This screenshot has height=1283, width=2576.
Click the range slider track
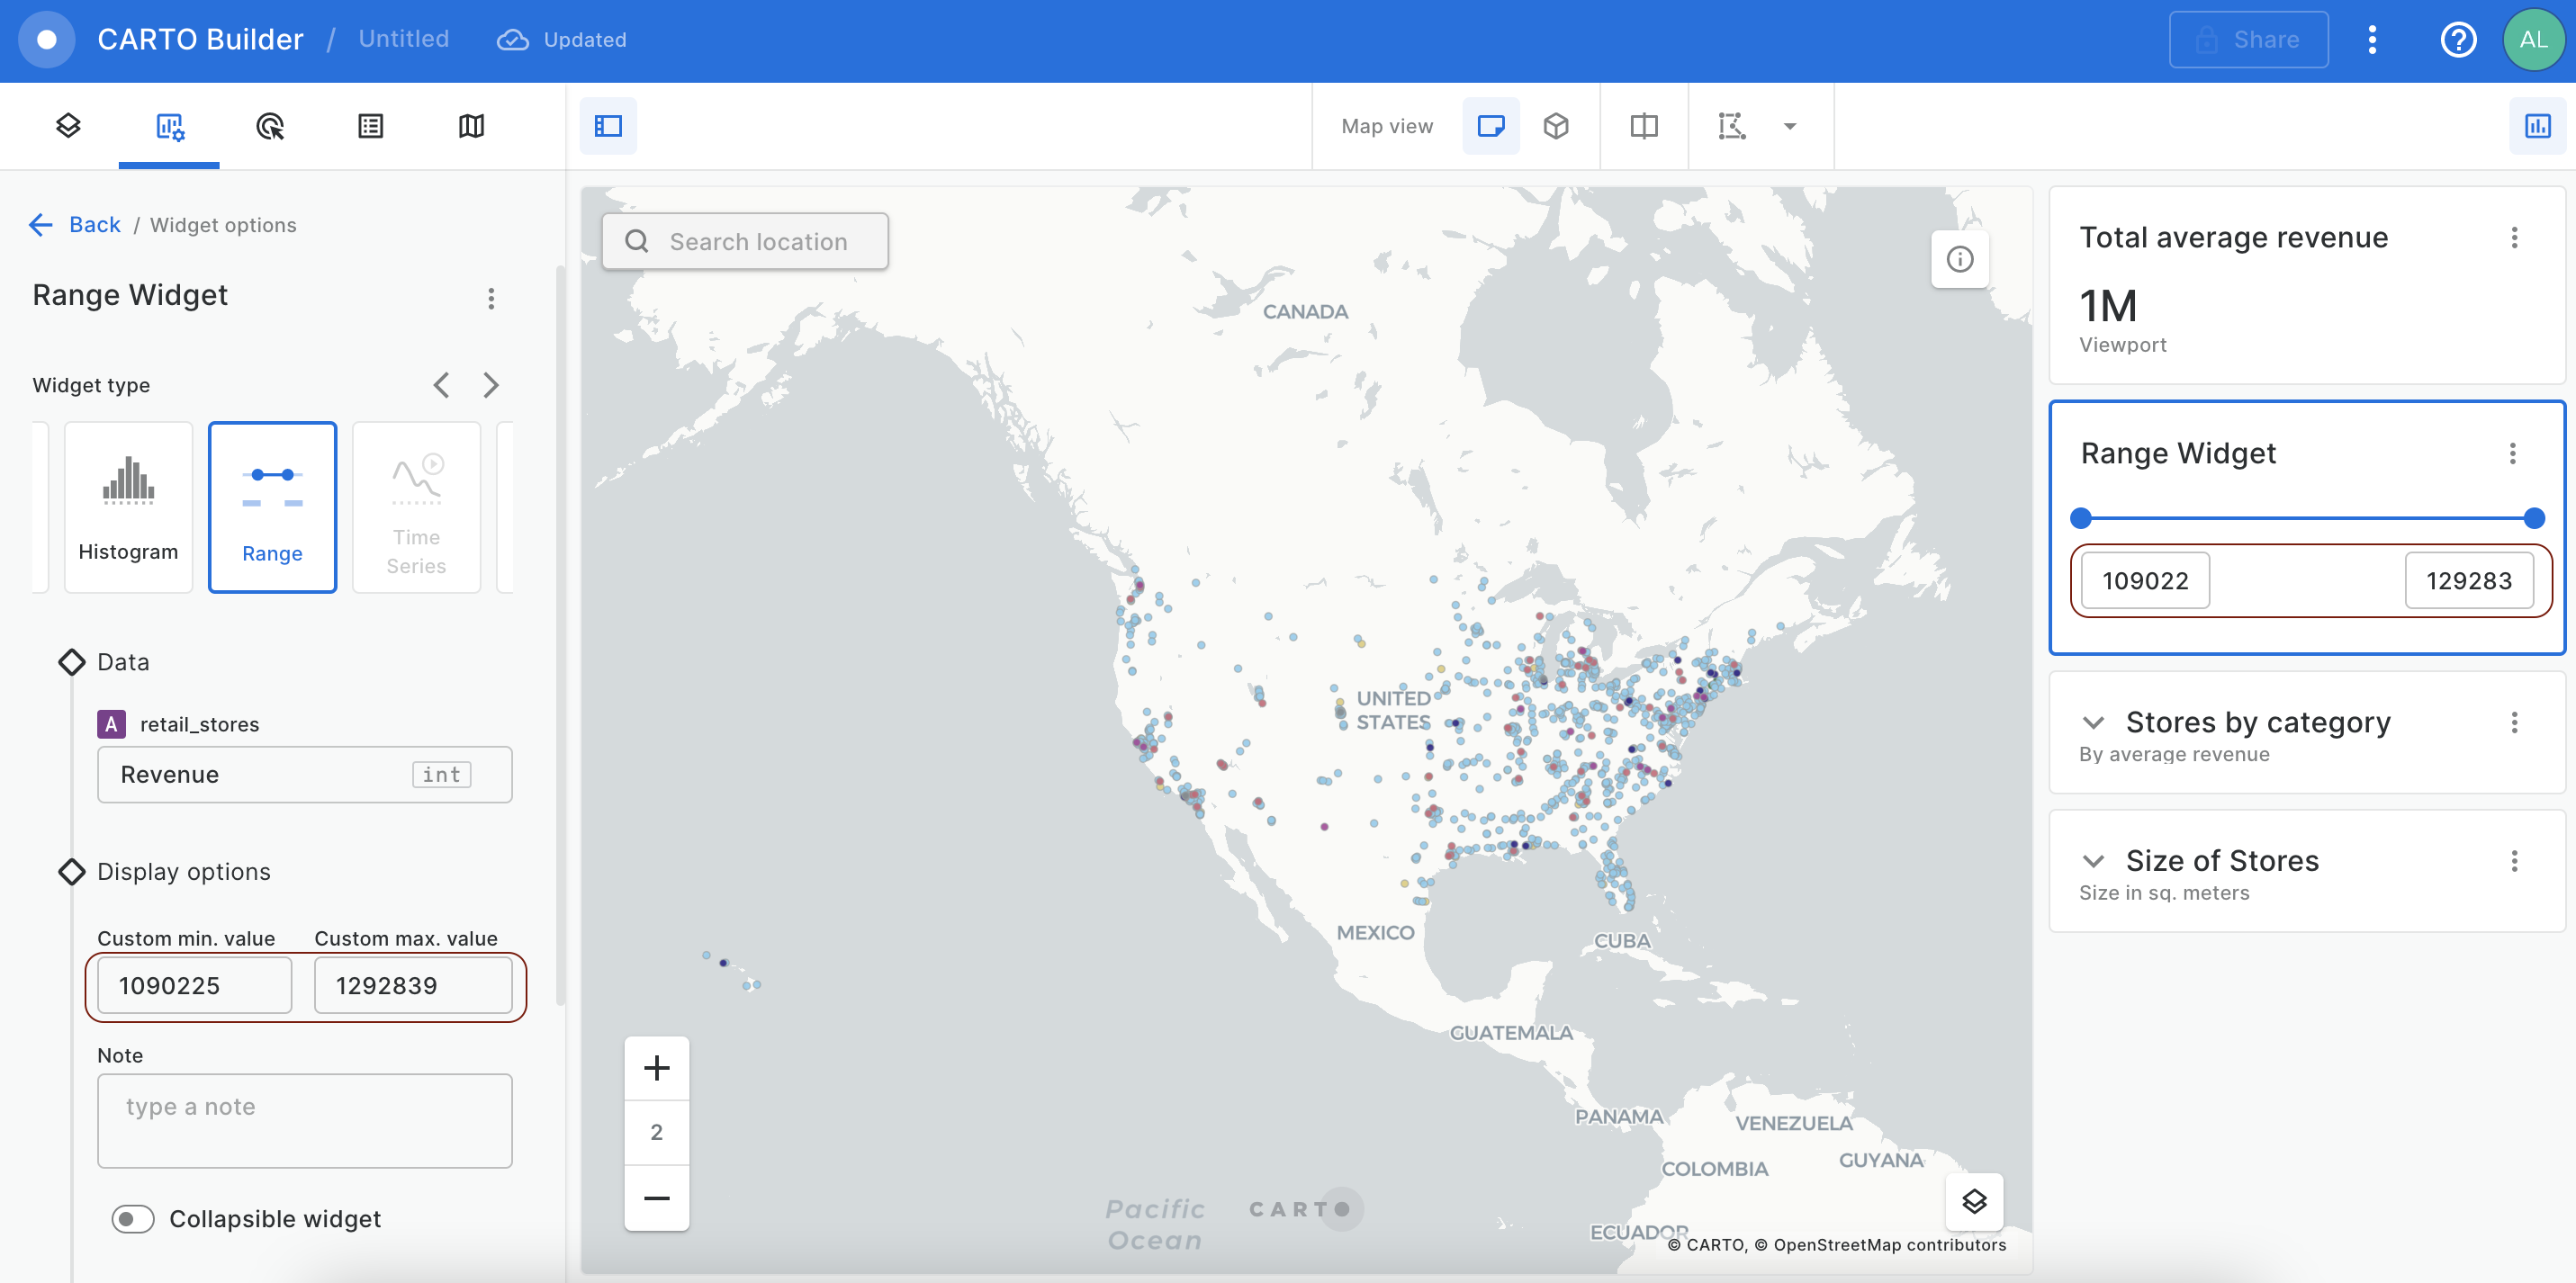tap(2307, 518)
